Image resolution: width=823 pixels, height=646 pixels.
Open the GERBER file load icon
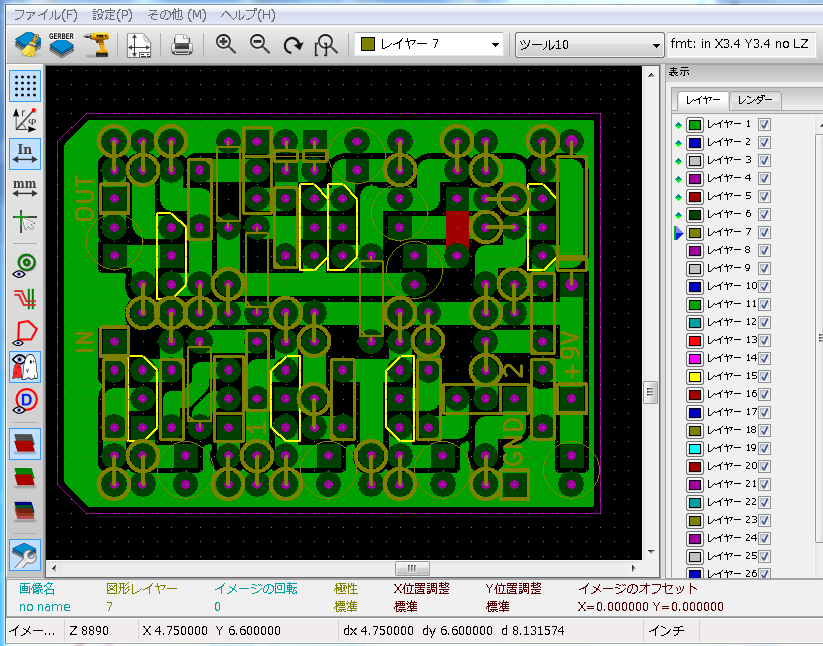(x=61, y=45)
